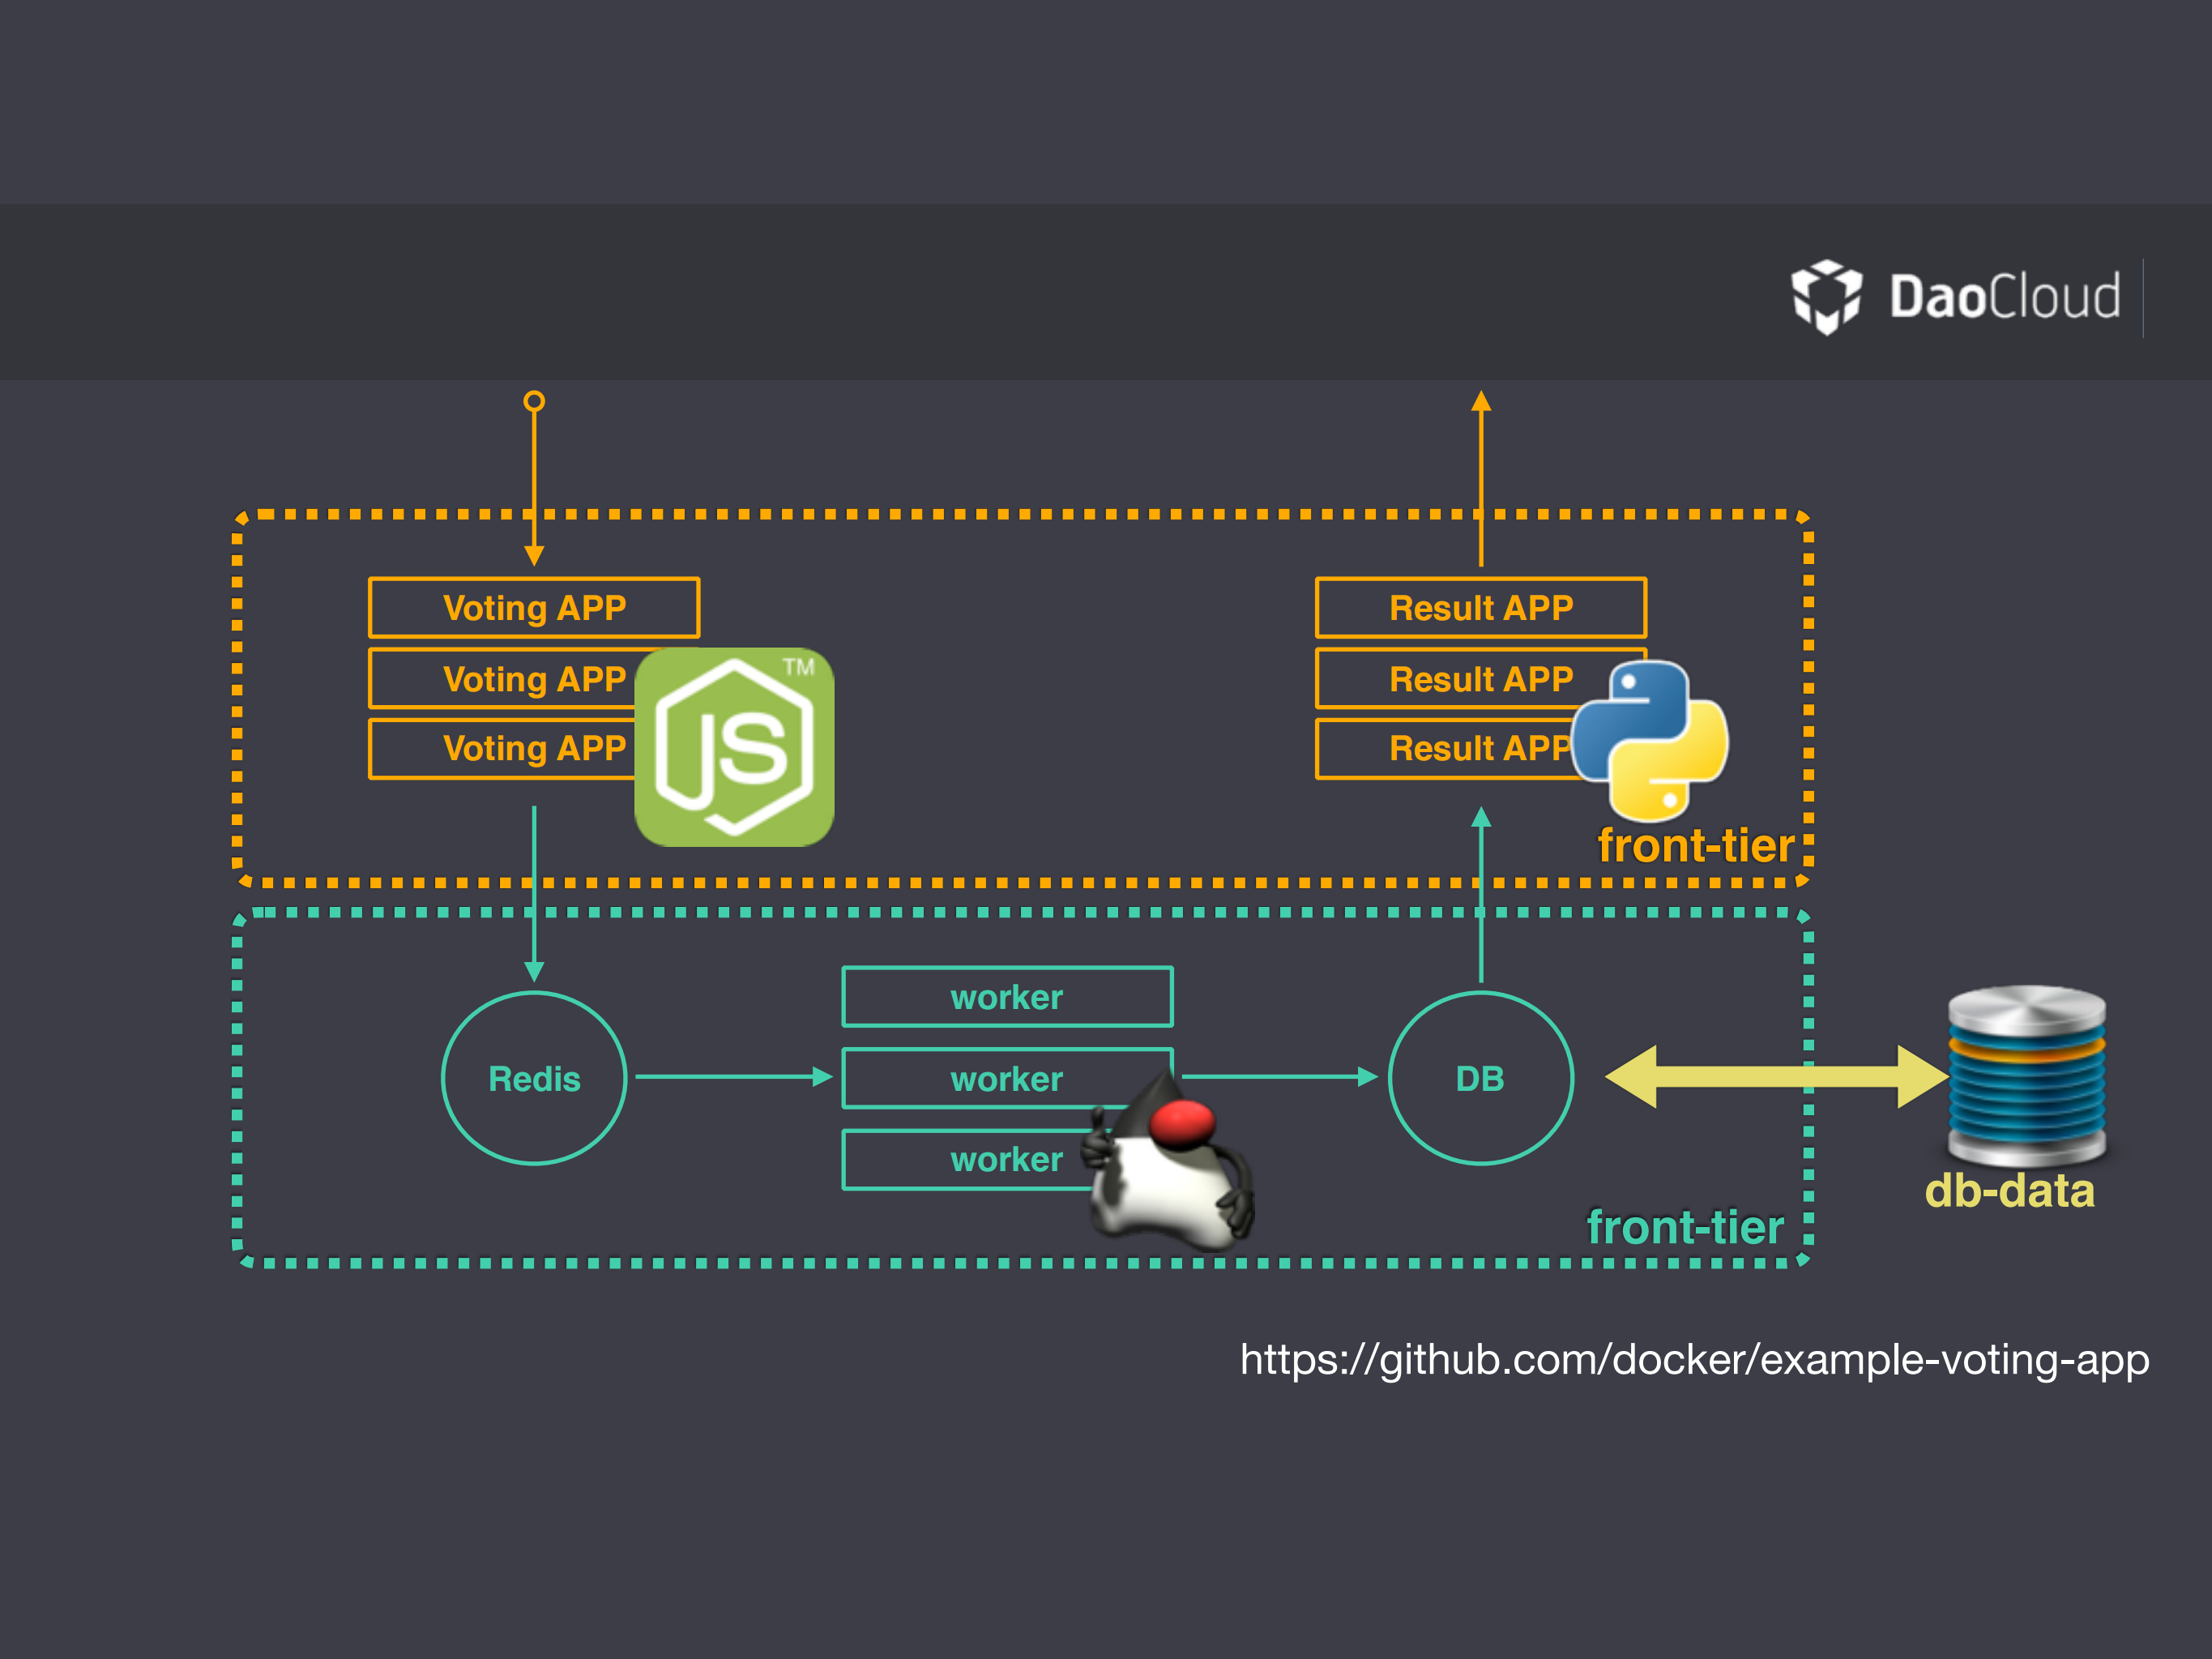
Task: Enable the topmost Voting APP instance
Action: pos(534,607)
